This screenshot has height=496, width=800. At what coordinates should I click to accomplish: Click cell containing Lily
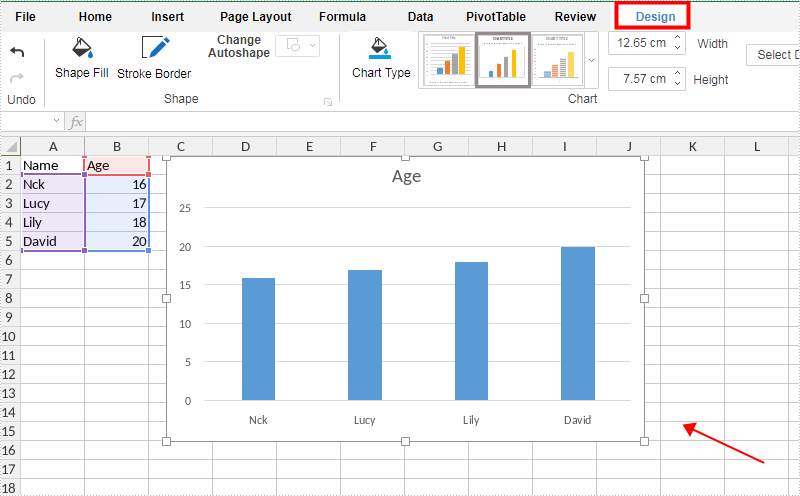tap(53, 222)
